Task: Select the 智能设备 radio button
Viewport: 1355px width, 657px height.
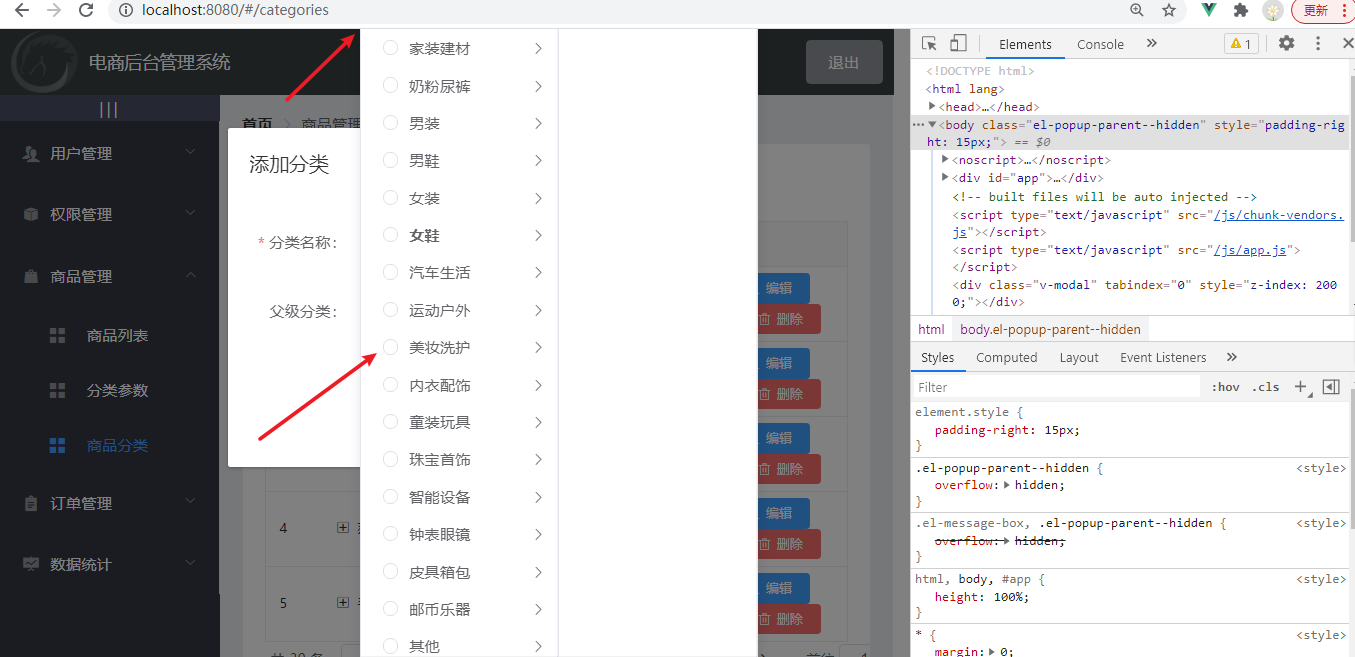Action: (x=391, y=497)
